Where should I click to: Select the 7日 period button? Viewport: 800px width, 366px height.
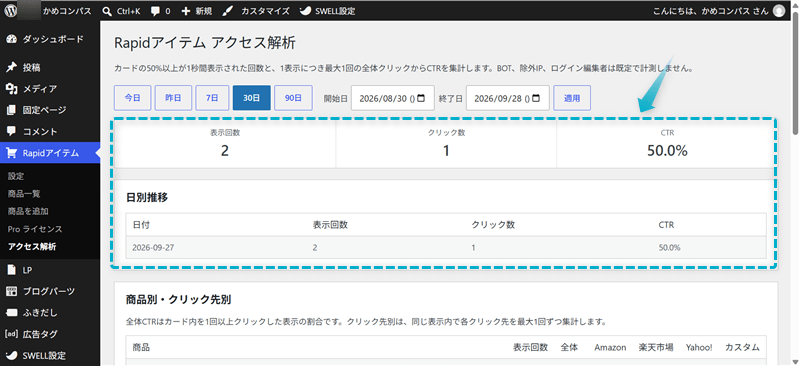pos(212,98)
